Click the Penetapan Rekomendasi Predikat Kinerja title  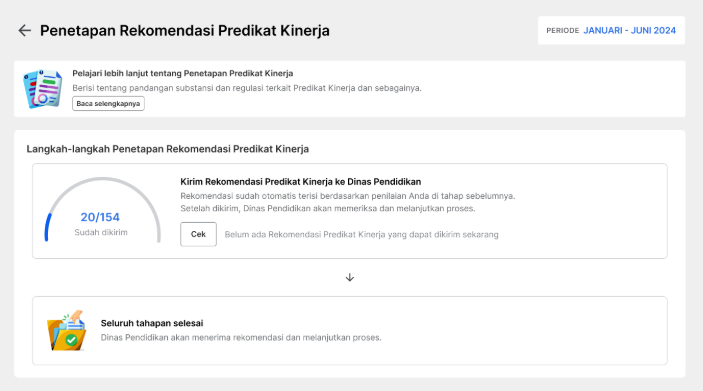[x=185, y=30]
